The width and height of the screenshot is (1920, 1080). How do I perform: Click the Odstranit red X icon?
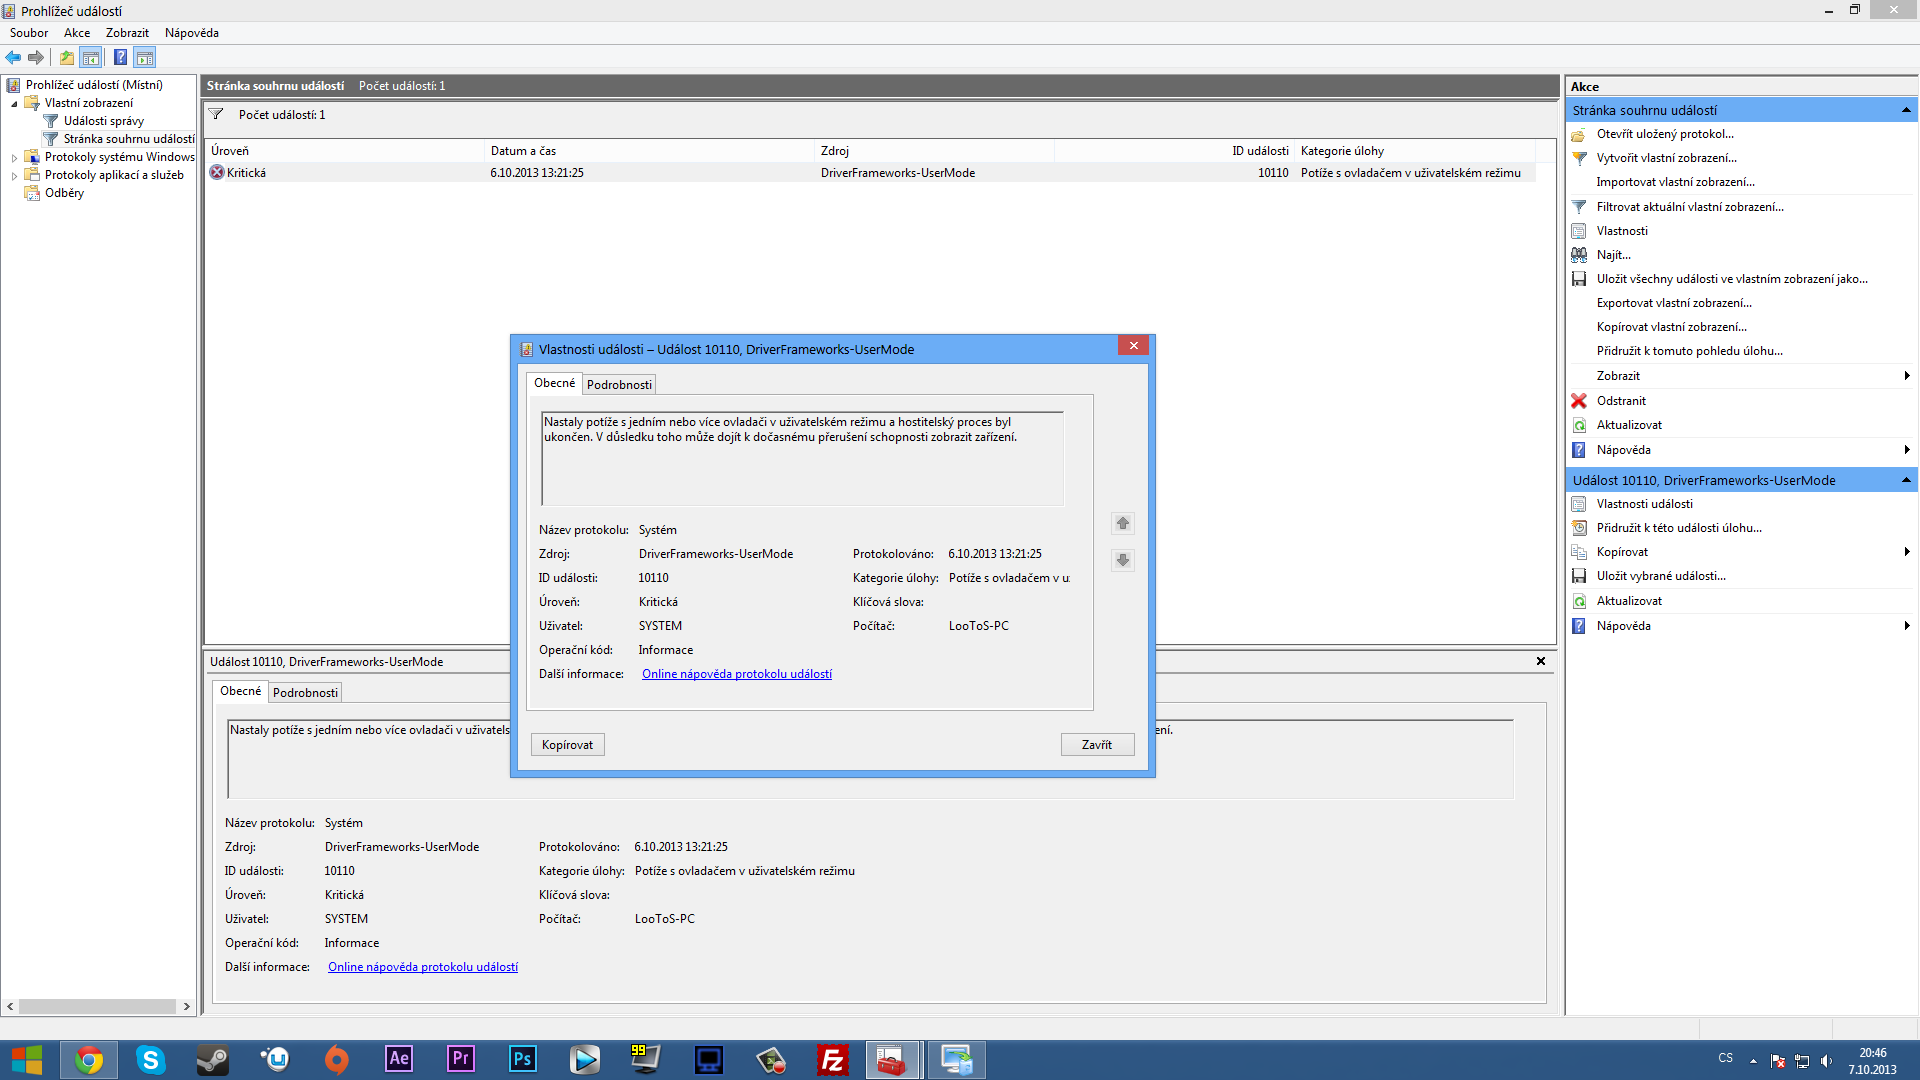pyautogui.click(x=1579, y=401)
